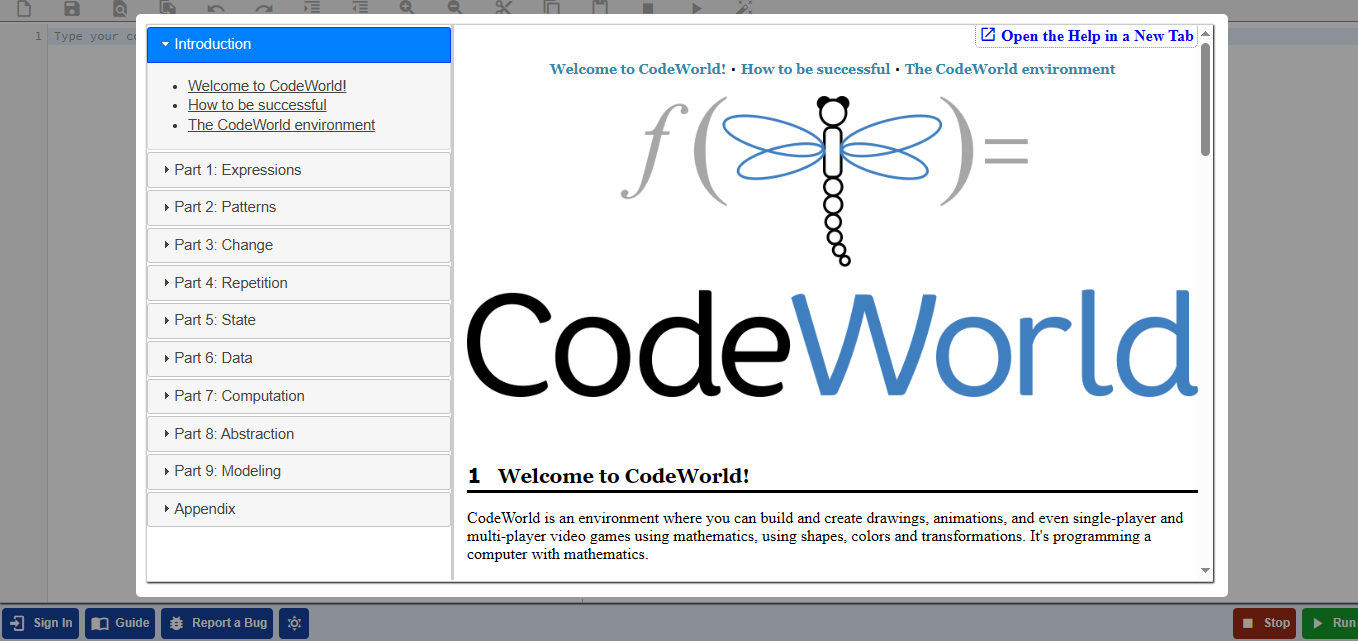Expand Part 8: Abstraction
Image resolution: width=1358 pixels, height=641 pixels.
(x=299, y=434)
